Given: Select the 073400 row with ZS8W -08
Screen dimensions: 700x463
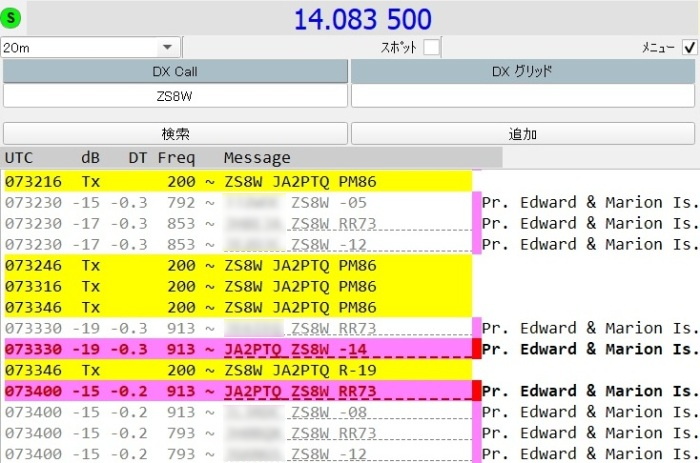Looking at the screenshot, I should pyautogui.click(x=238, y=412).
